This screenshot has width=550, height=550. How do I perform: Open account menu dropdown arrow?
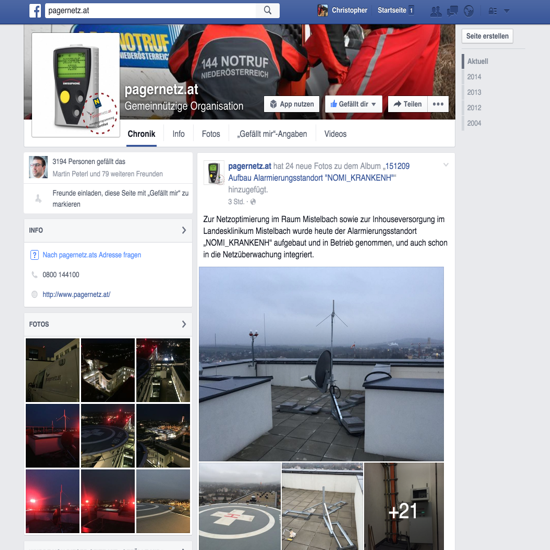pos(507,11)
